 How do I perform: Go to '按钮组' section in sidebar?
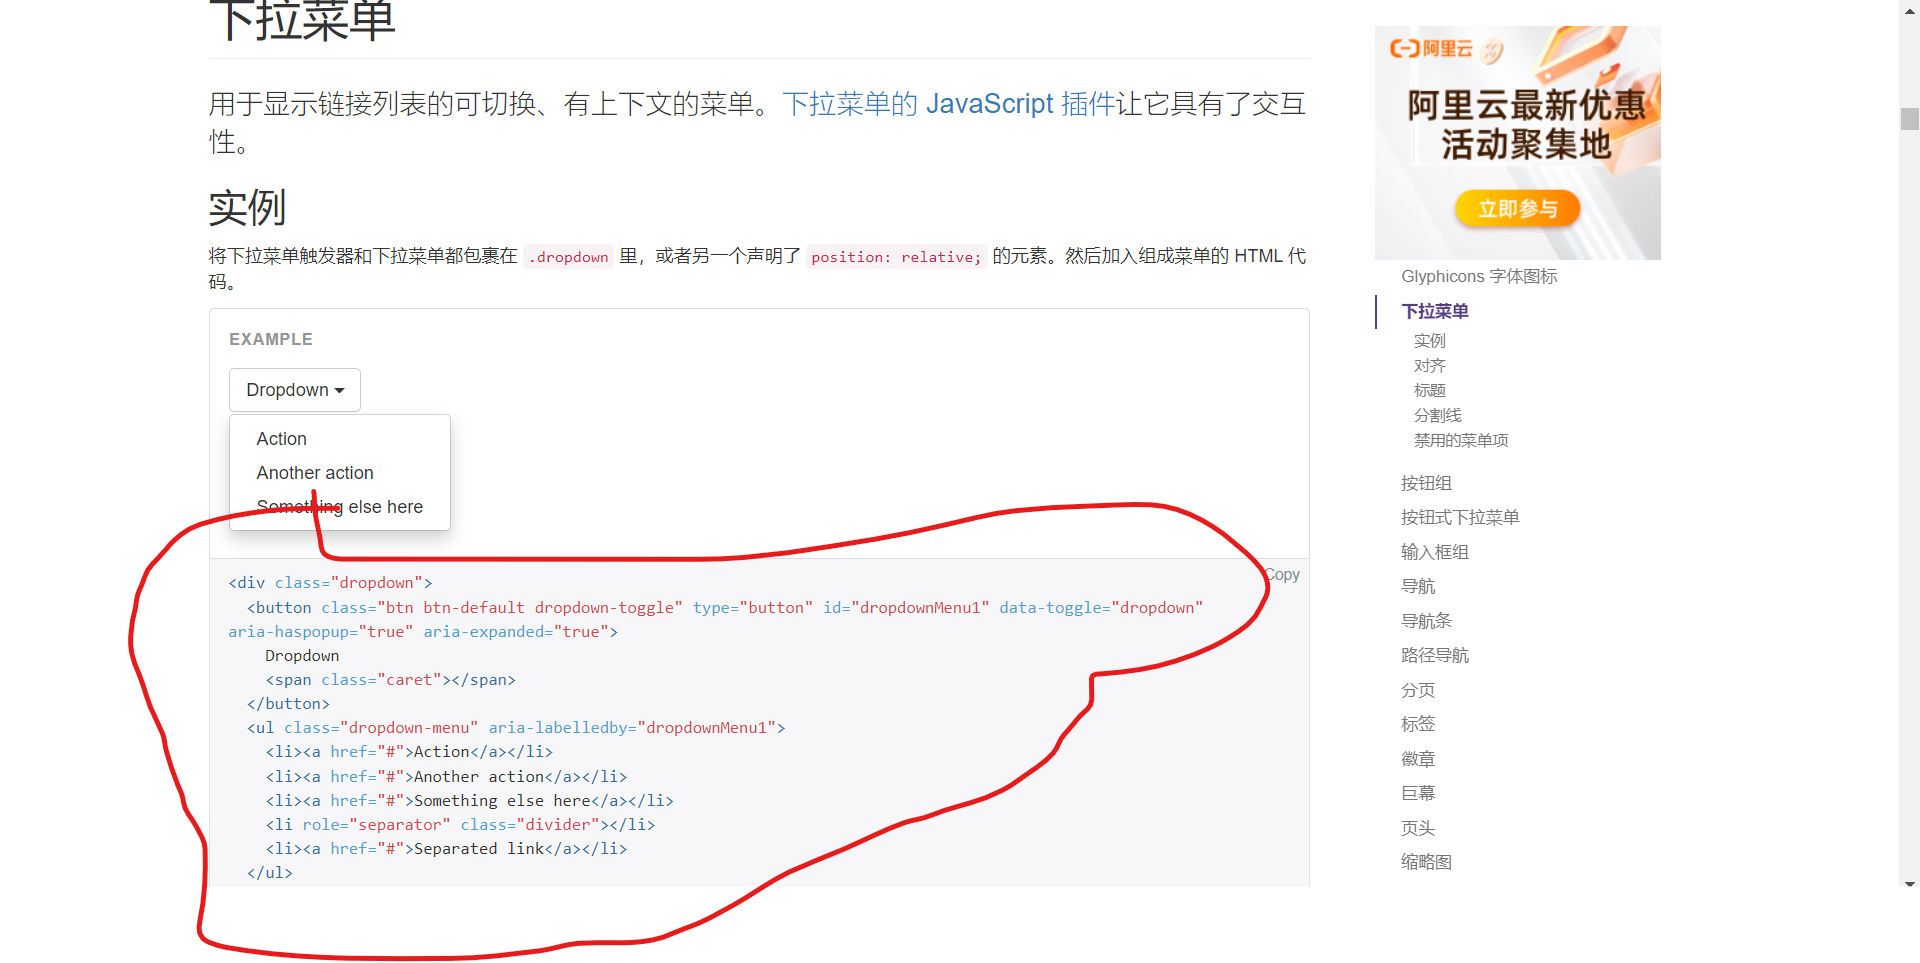pyautogui.click(x=1426, y=484)
